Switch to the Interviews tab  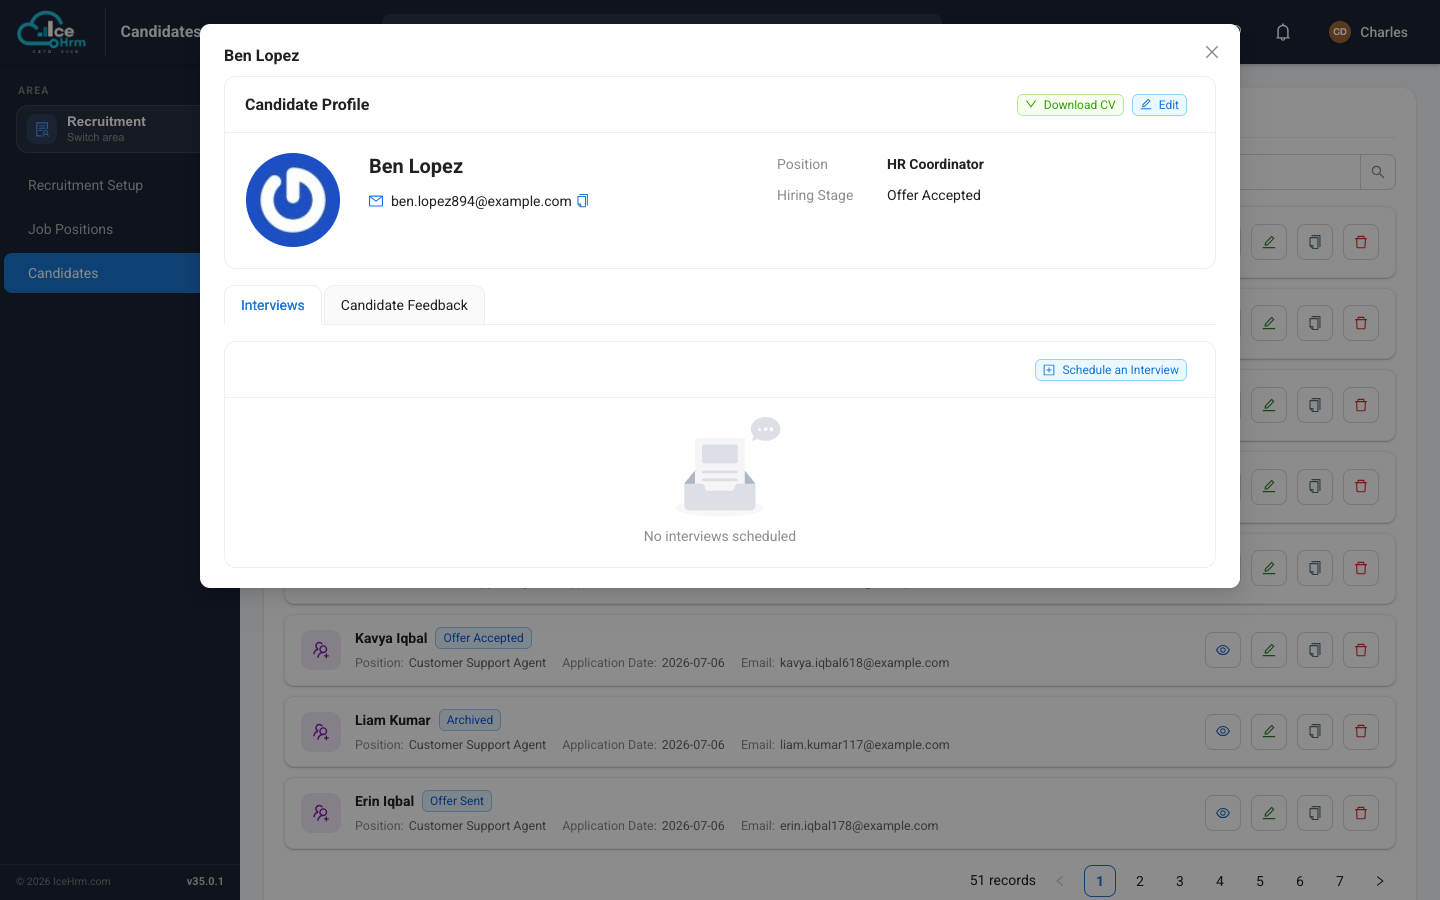[273, 305]
